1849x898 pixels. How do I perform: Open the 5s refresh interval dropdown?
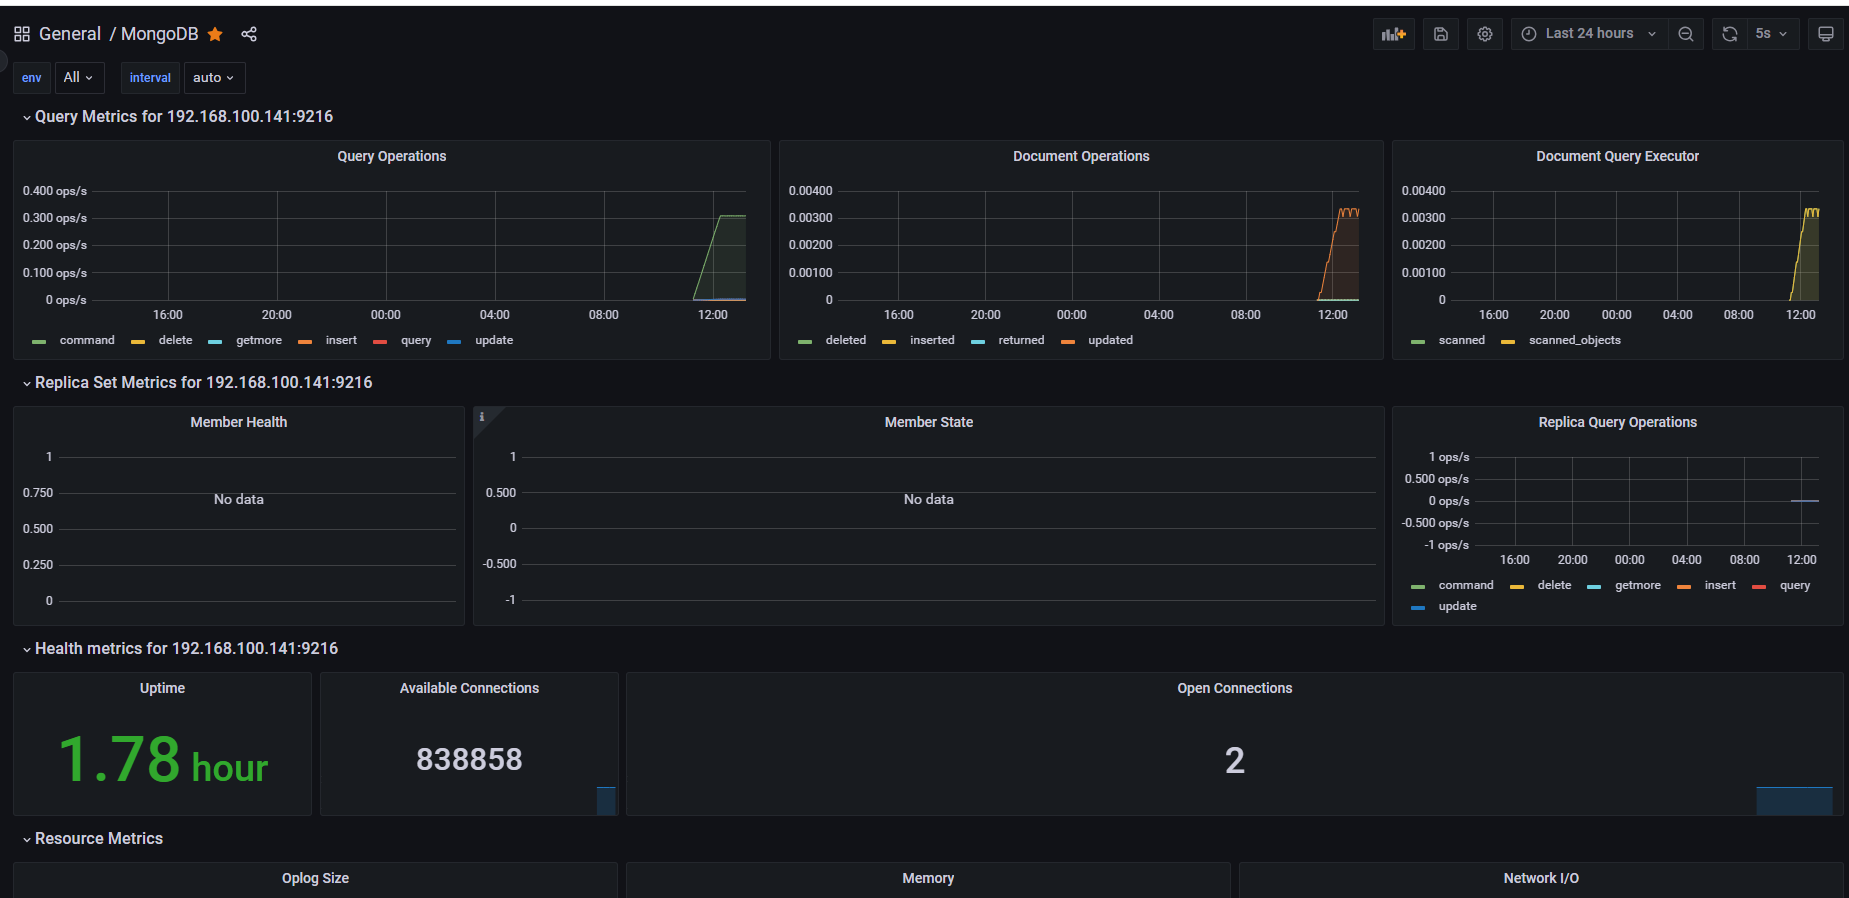(x=1772, y=34)
